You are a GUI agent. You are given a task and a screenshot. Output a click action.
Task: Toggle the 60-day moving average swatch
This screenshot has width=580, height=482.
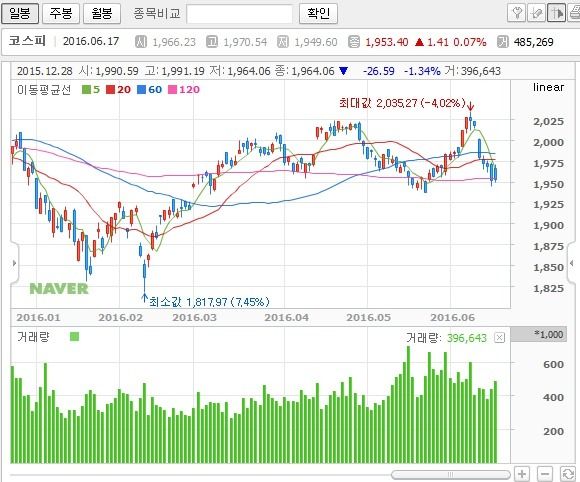point(141,90)
